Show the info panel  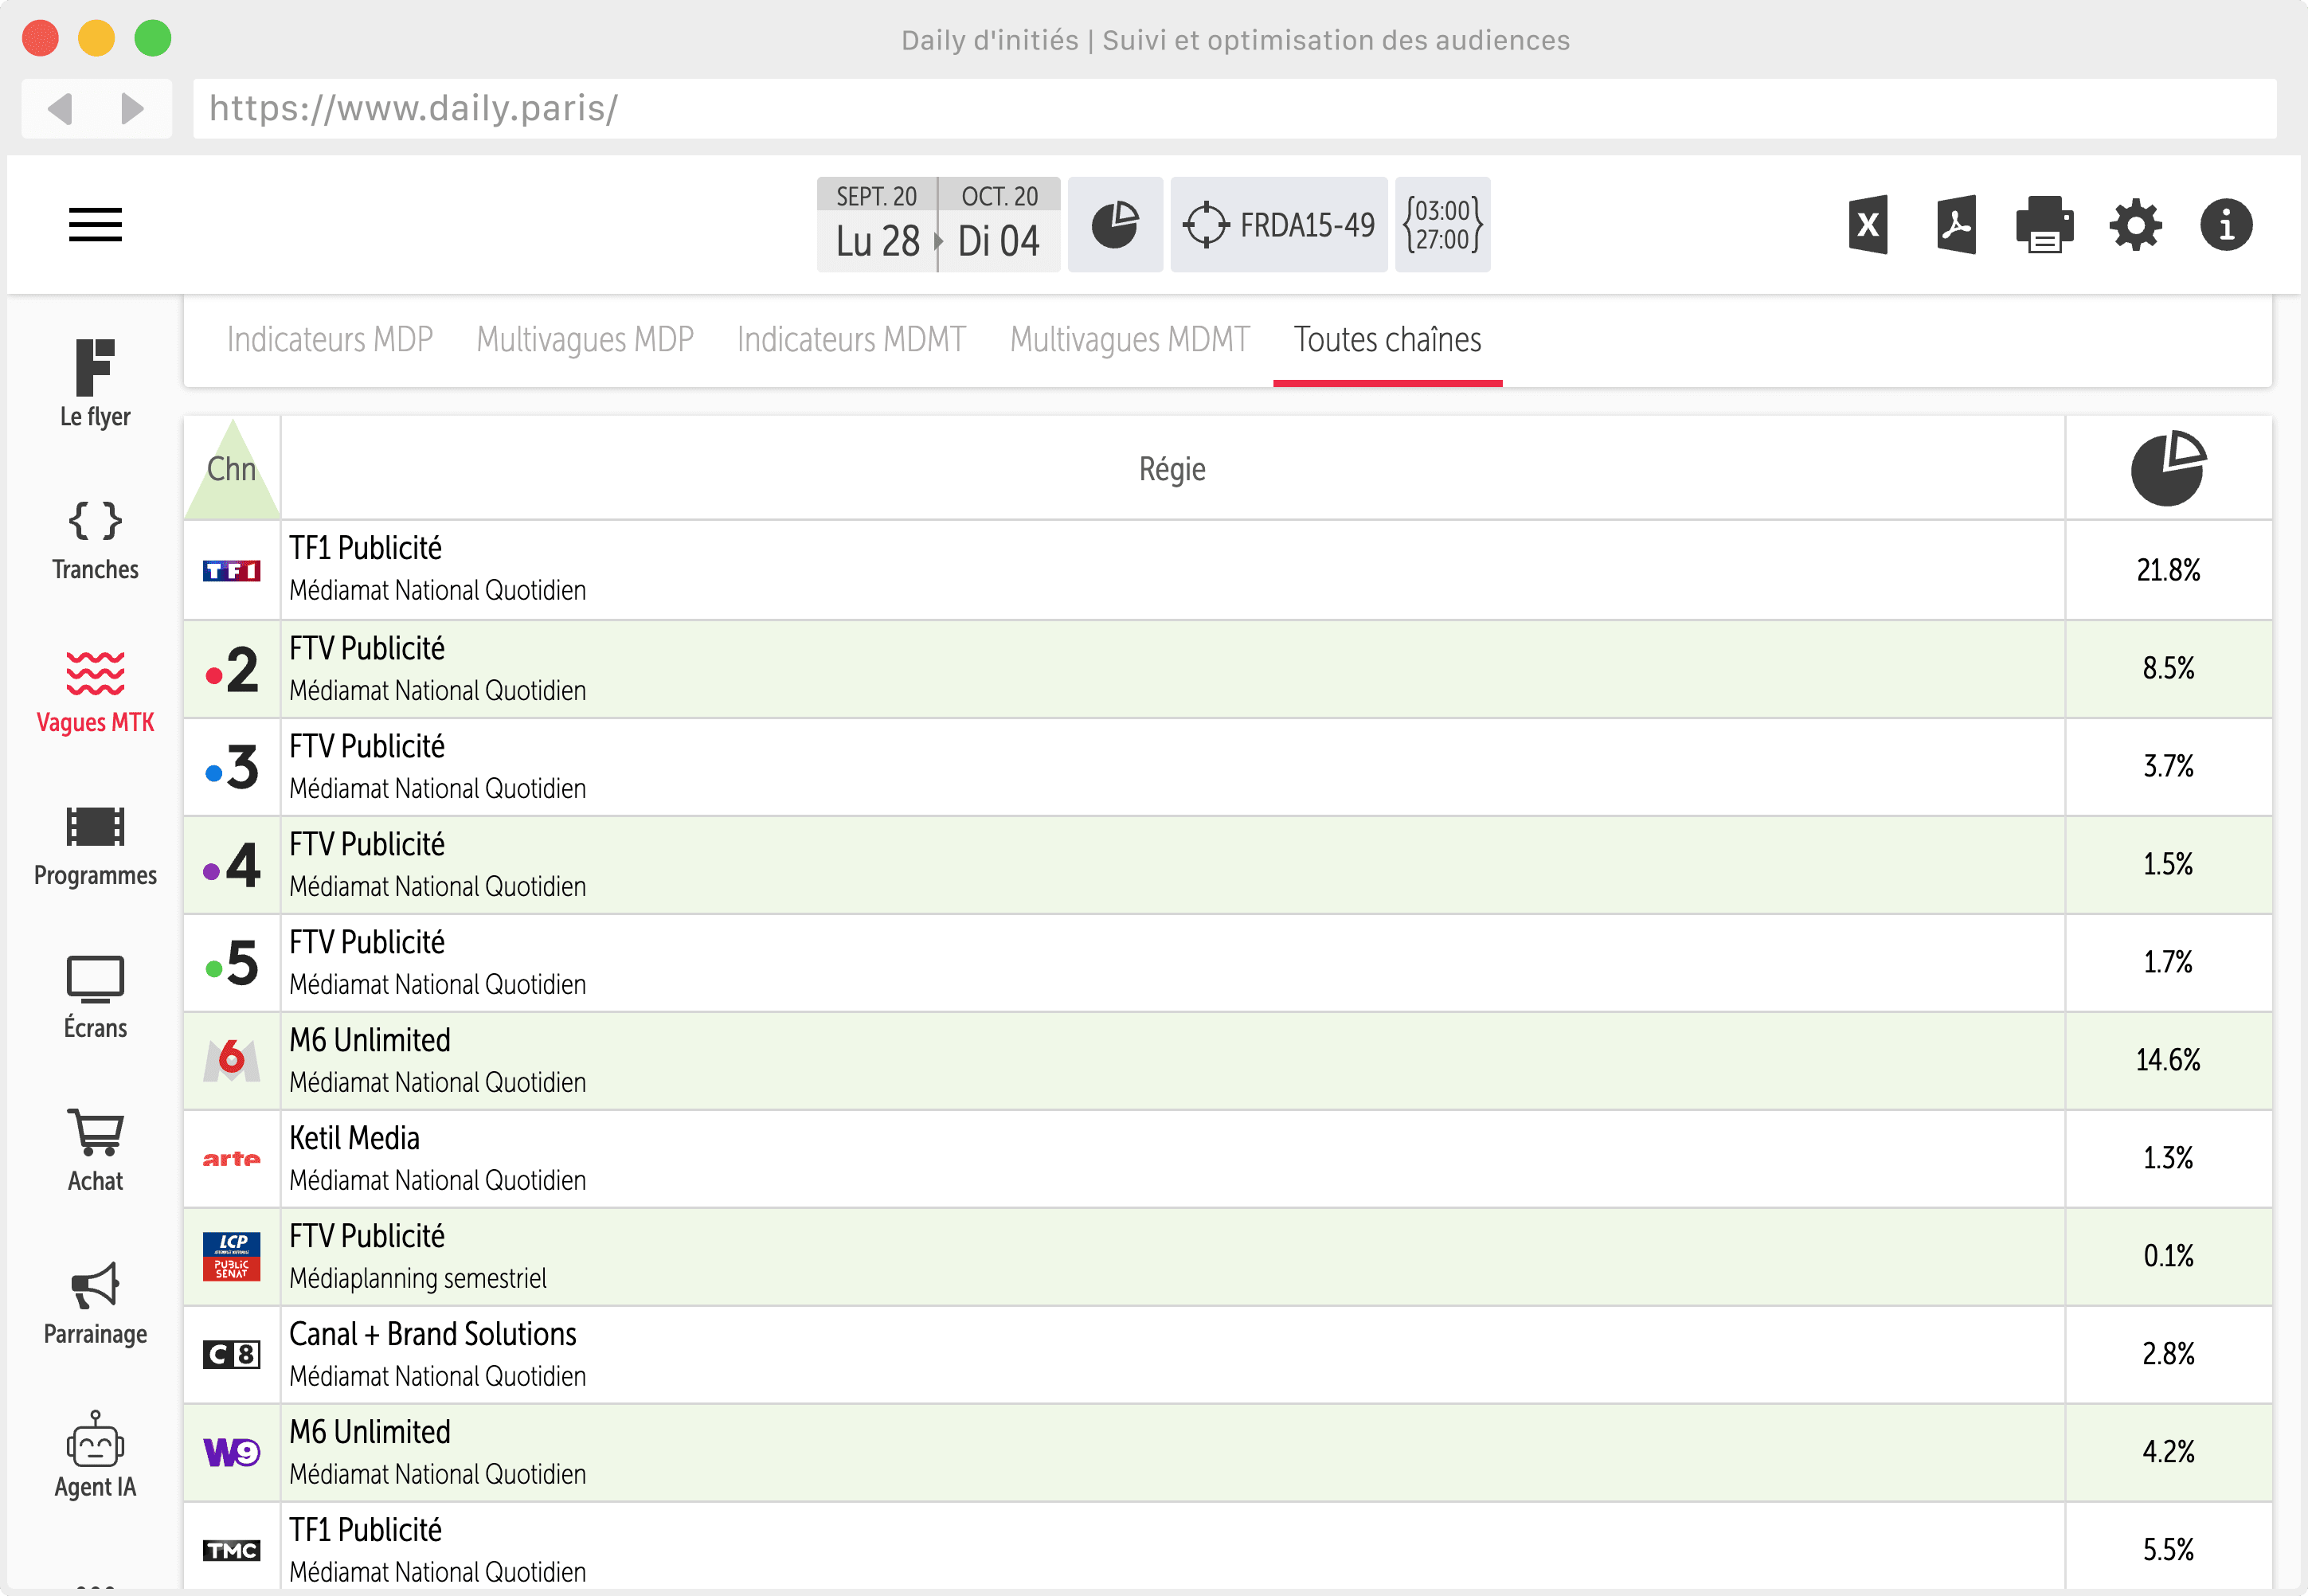pos(2225,224)
